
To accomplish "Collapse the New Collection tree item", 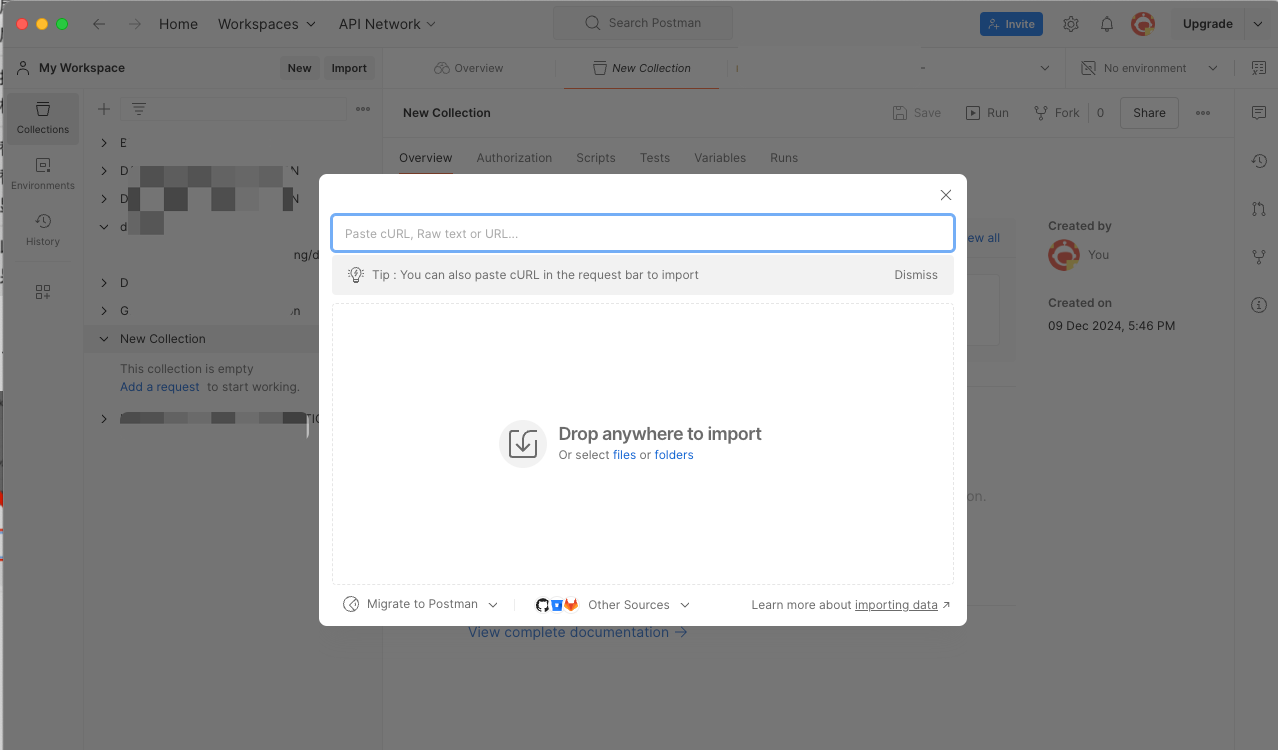I will [x=104, y=339].
